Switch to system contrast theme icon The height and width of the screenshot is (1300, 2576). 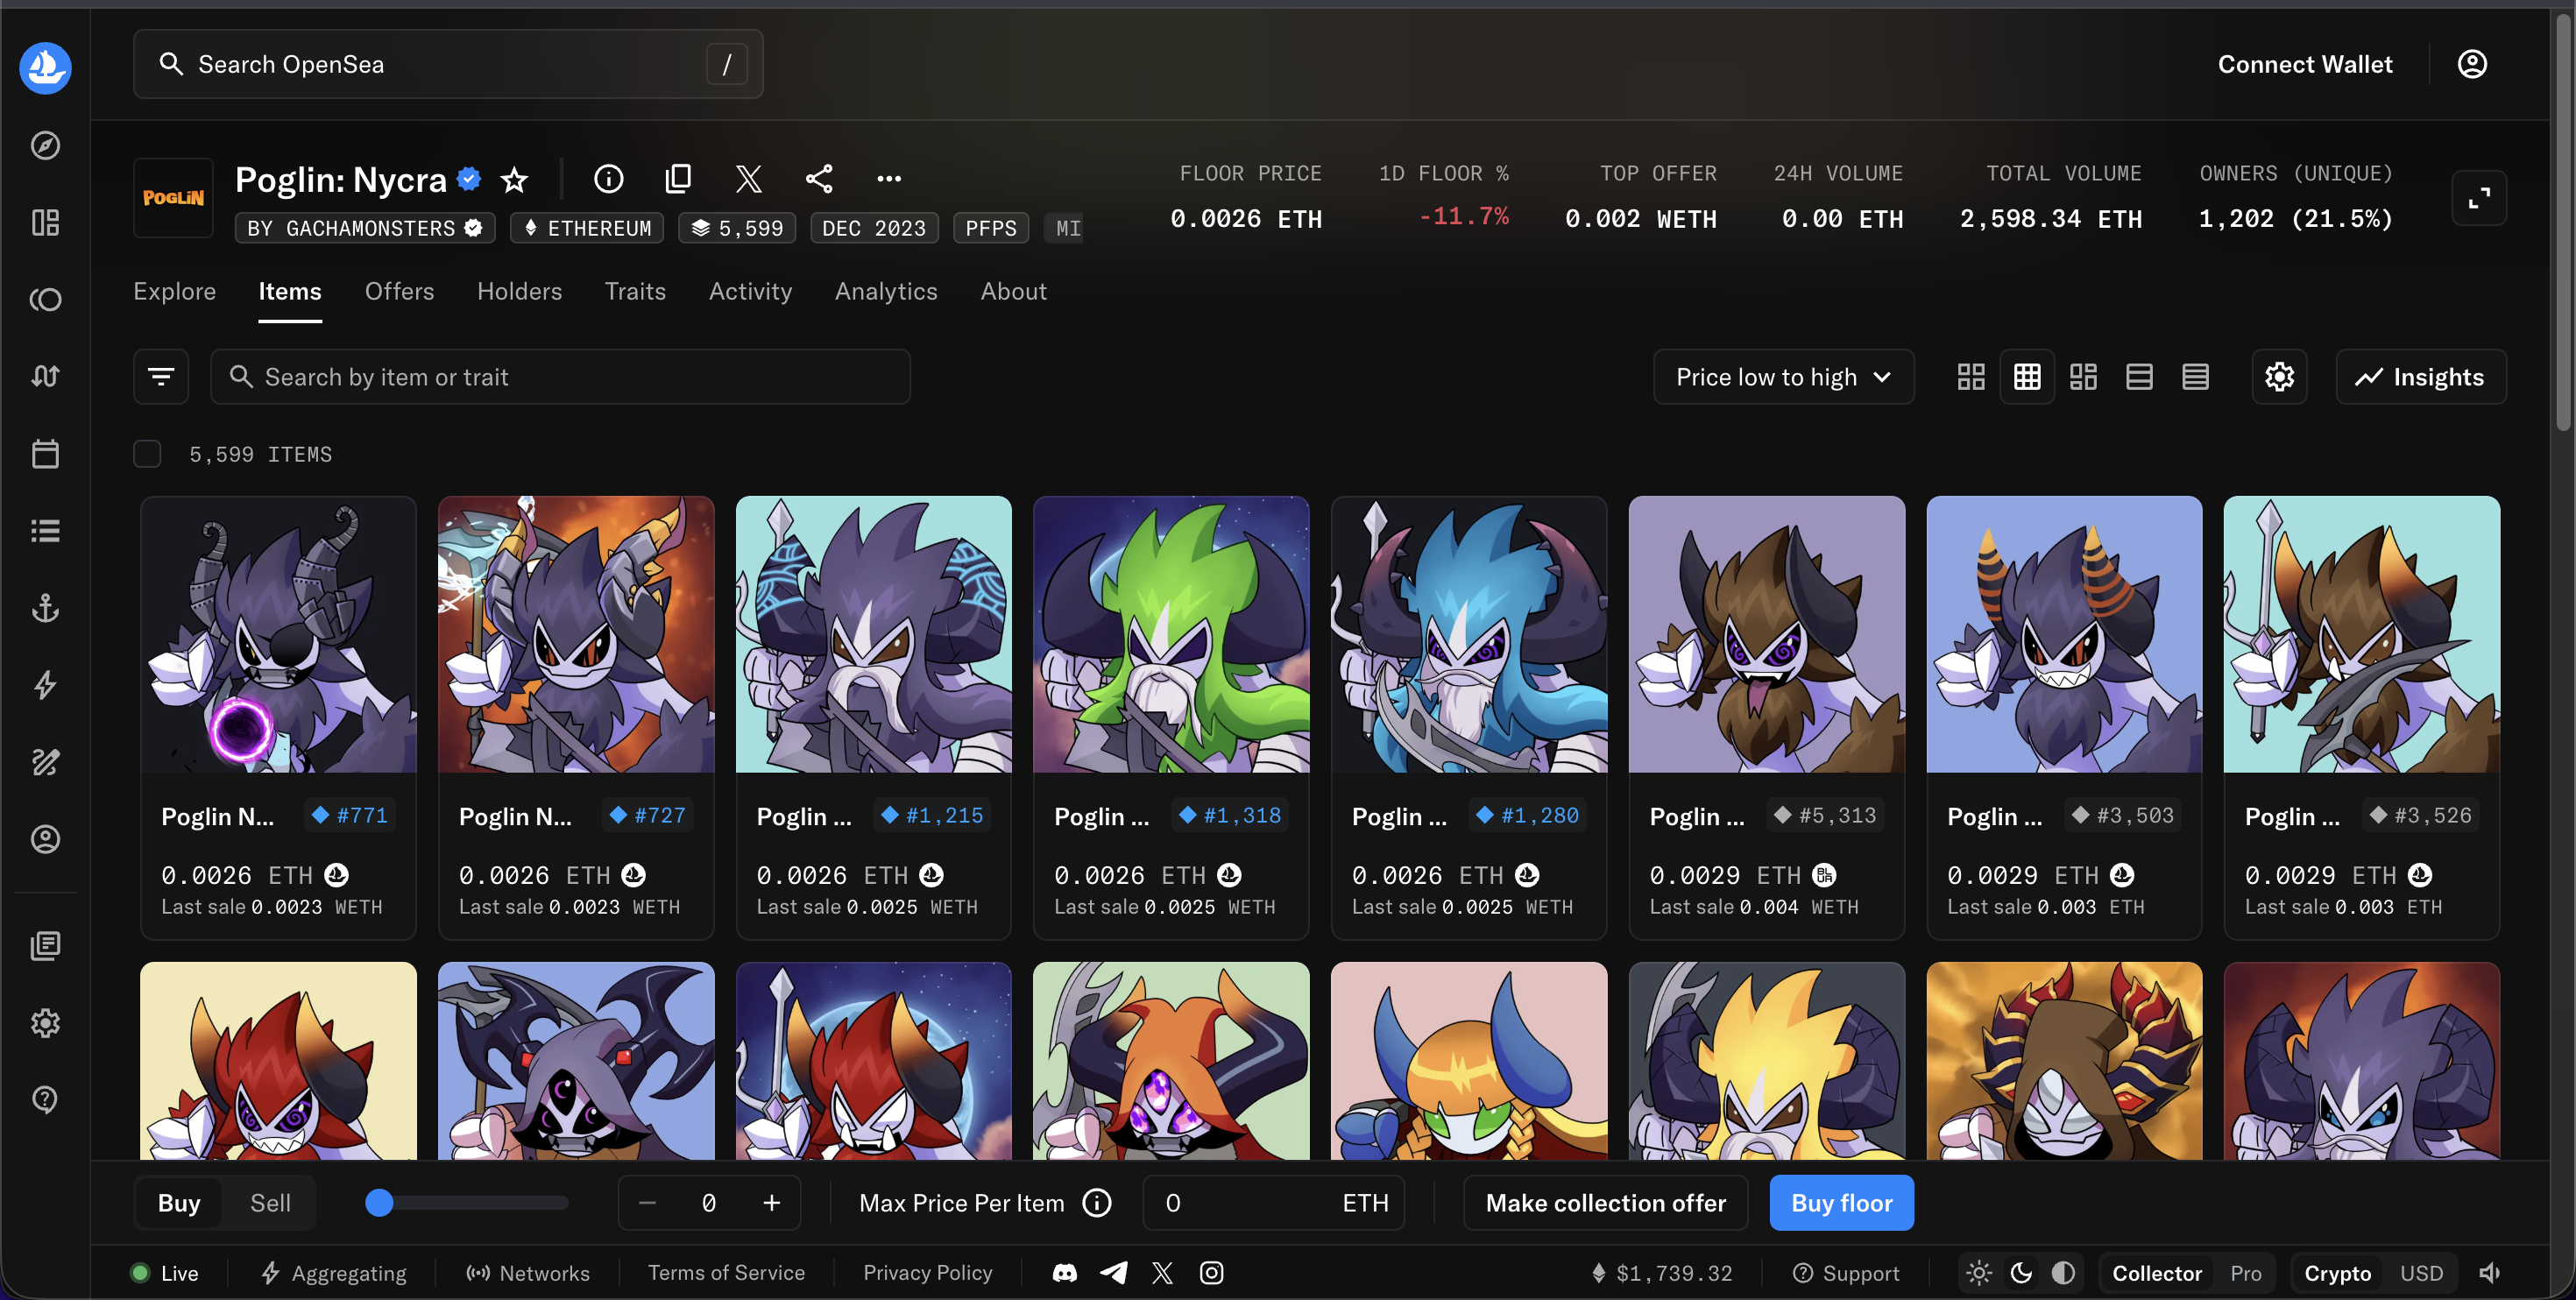tap(2063, 1273)
